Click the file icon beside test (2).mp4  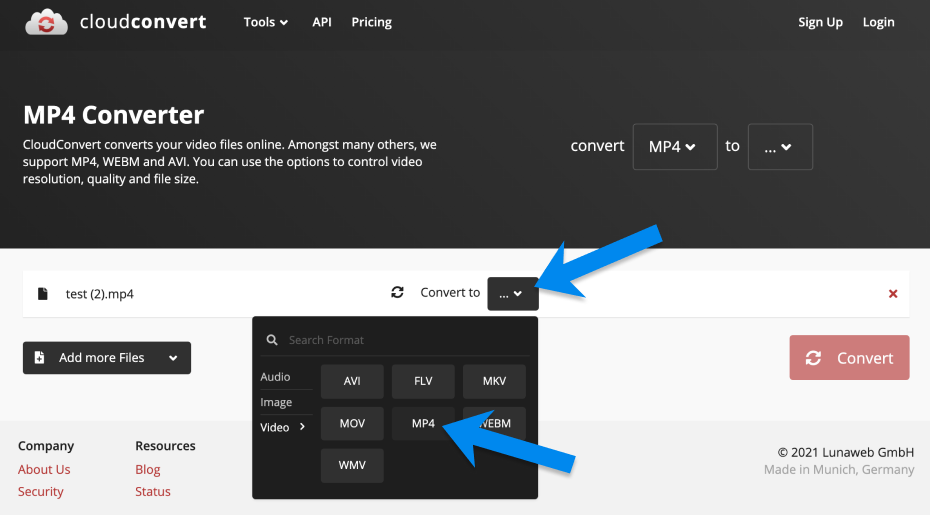point(43,294)
